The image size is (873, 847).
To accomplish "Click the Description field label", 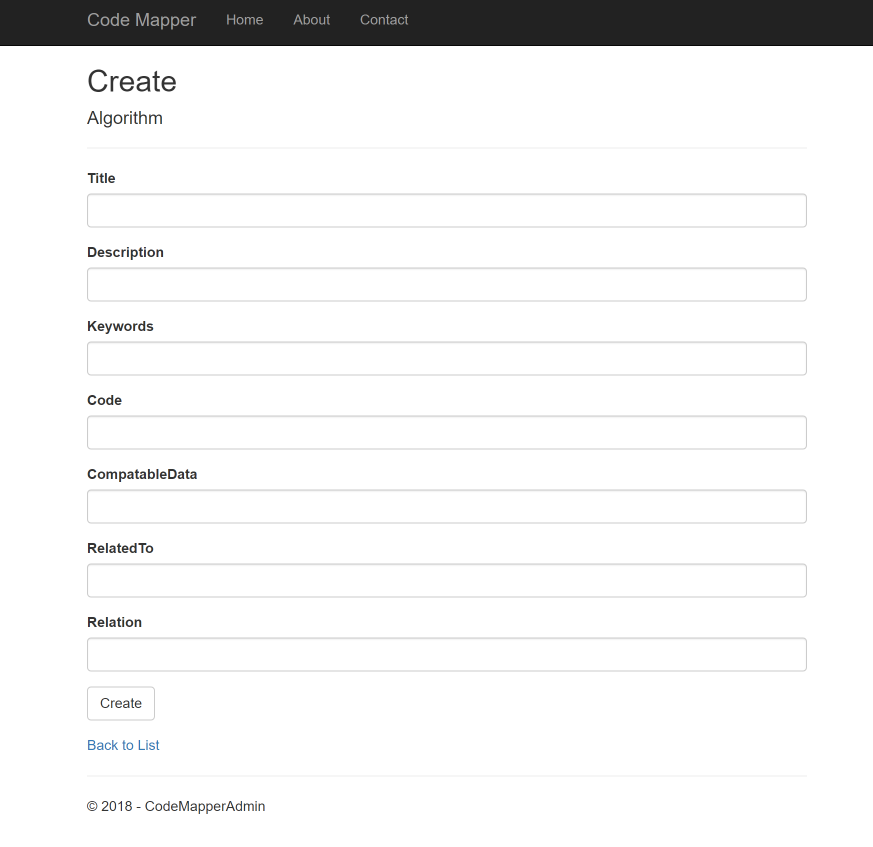I will pyautogui.click(x=125, y=252).
